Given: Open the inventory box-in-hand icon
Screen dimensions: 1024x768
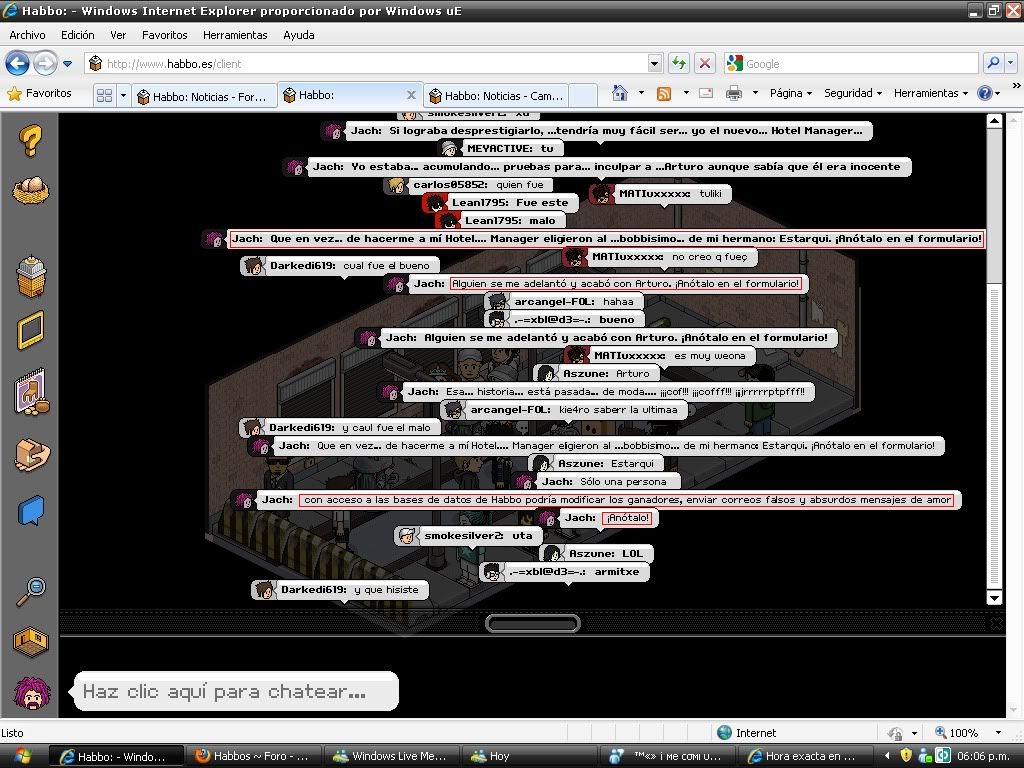Looking at the screenshot, I should tap(30, 456).
